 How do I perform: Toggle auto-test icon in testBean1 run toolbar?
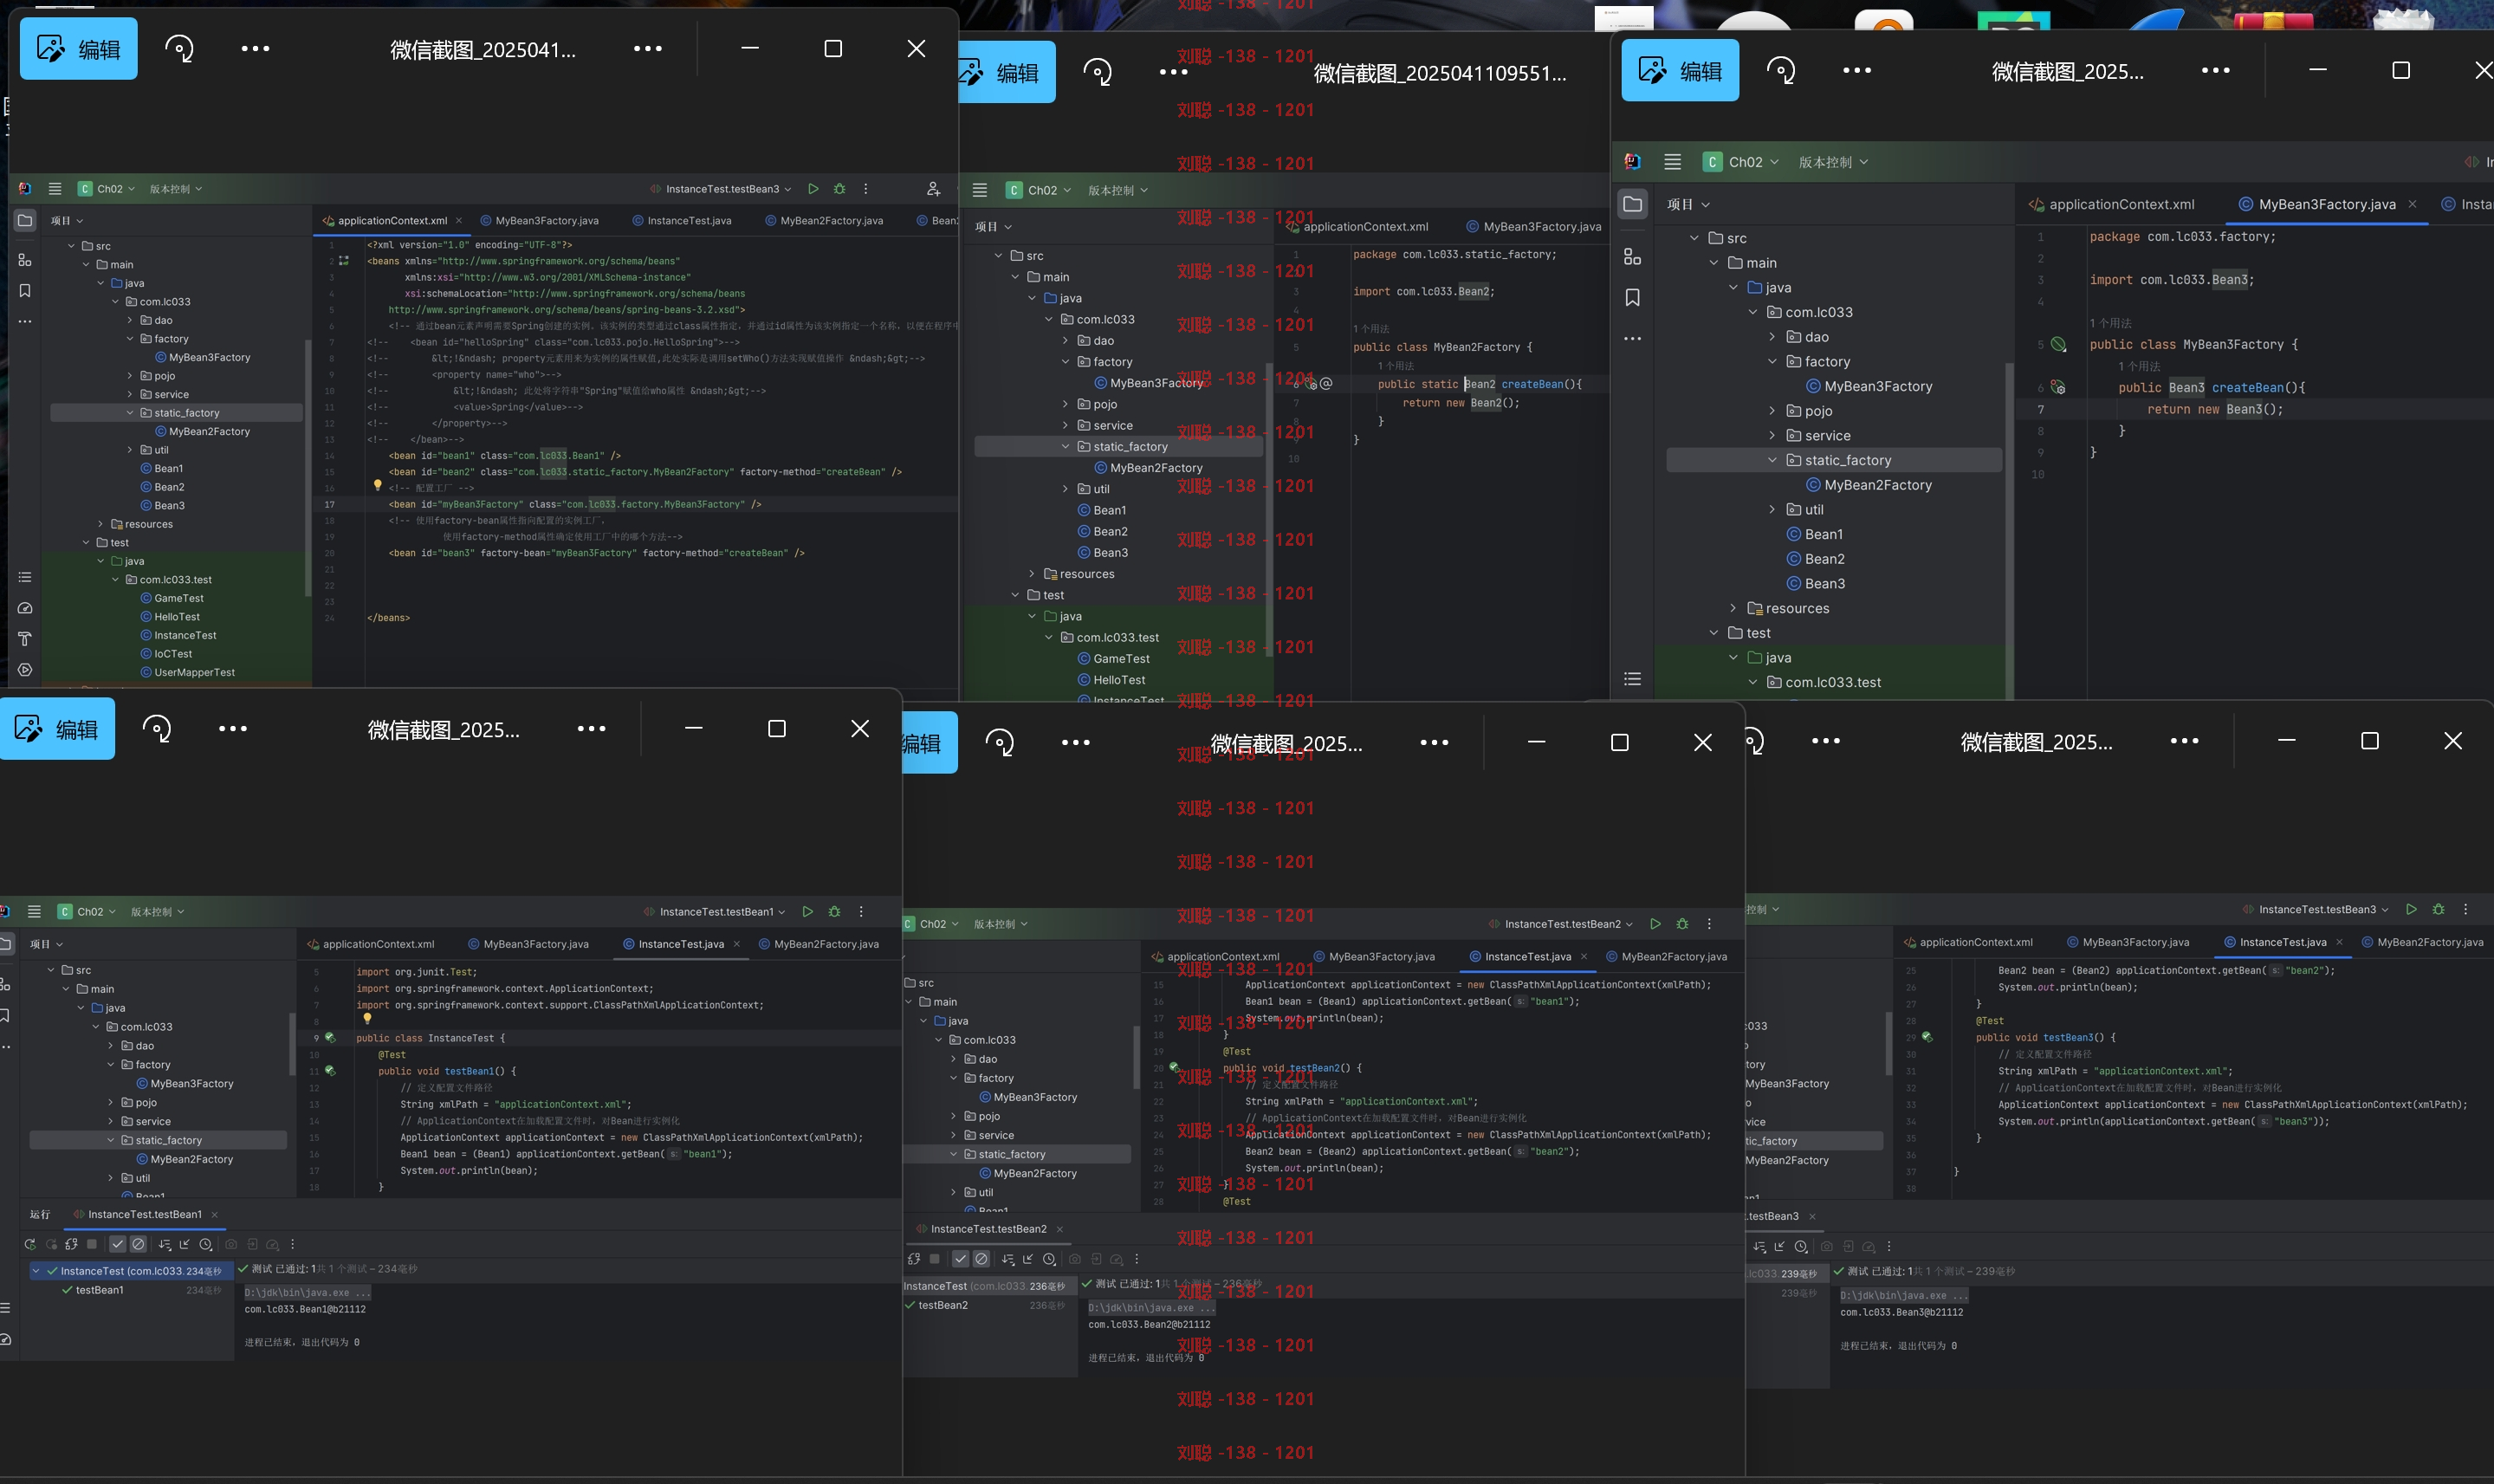click(71, 1244)
